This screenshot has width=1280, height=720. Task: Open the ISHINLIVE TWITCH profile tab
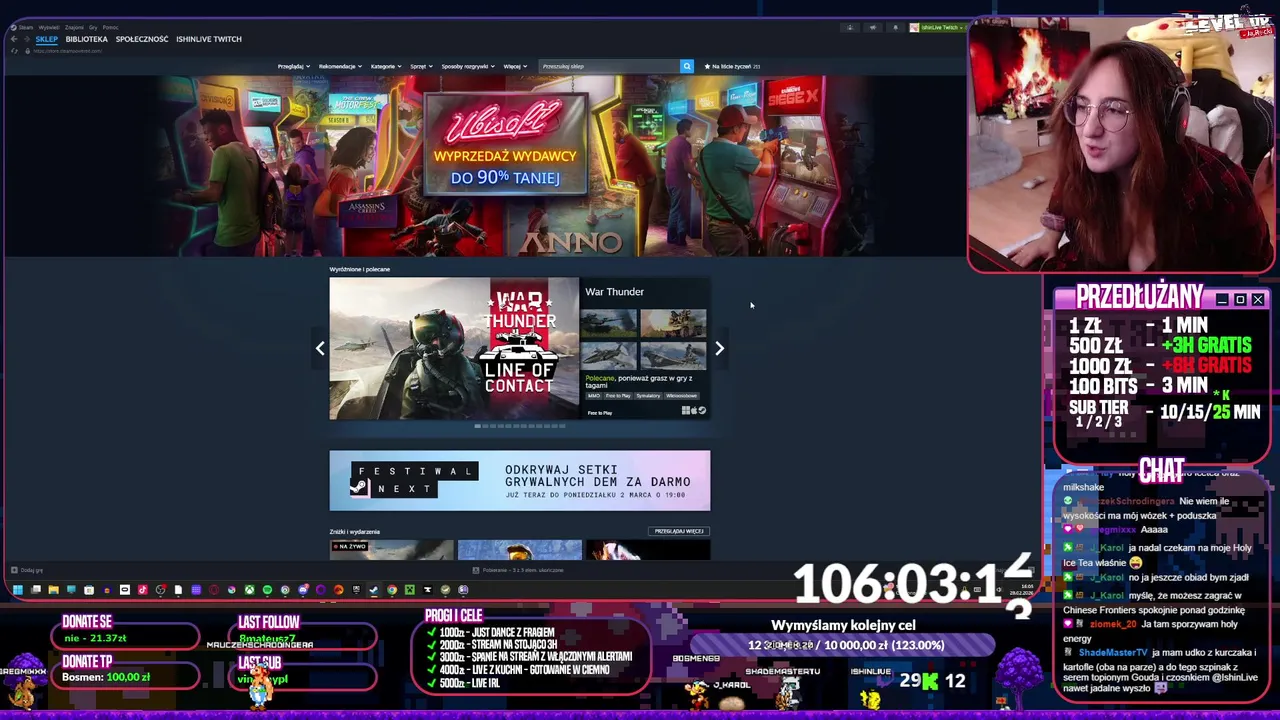tap(209, 39)
